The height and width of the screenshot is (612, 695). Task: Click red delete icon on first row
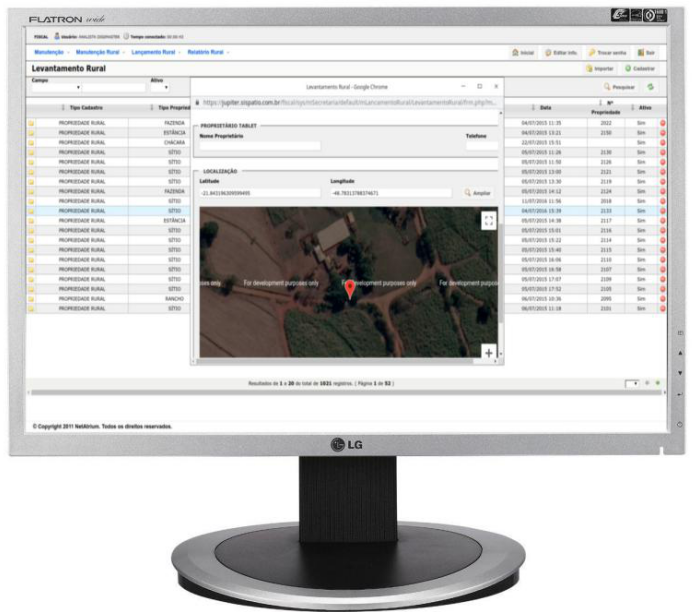[x=662, y=123]
